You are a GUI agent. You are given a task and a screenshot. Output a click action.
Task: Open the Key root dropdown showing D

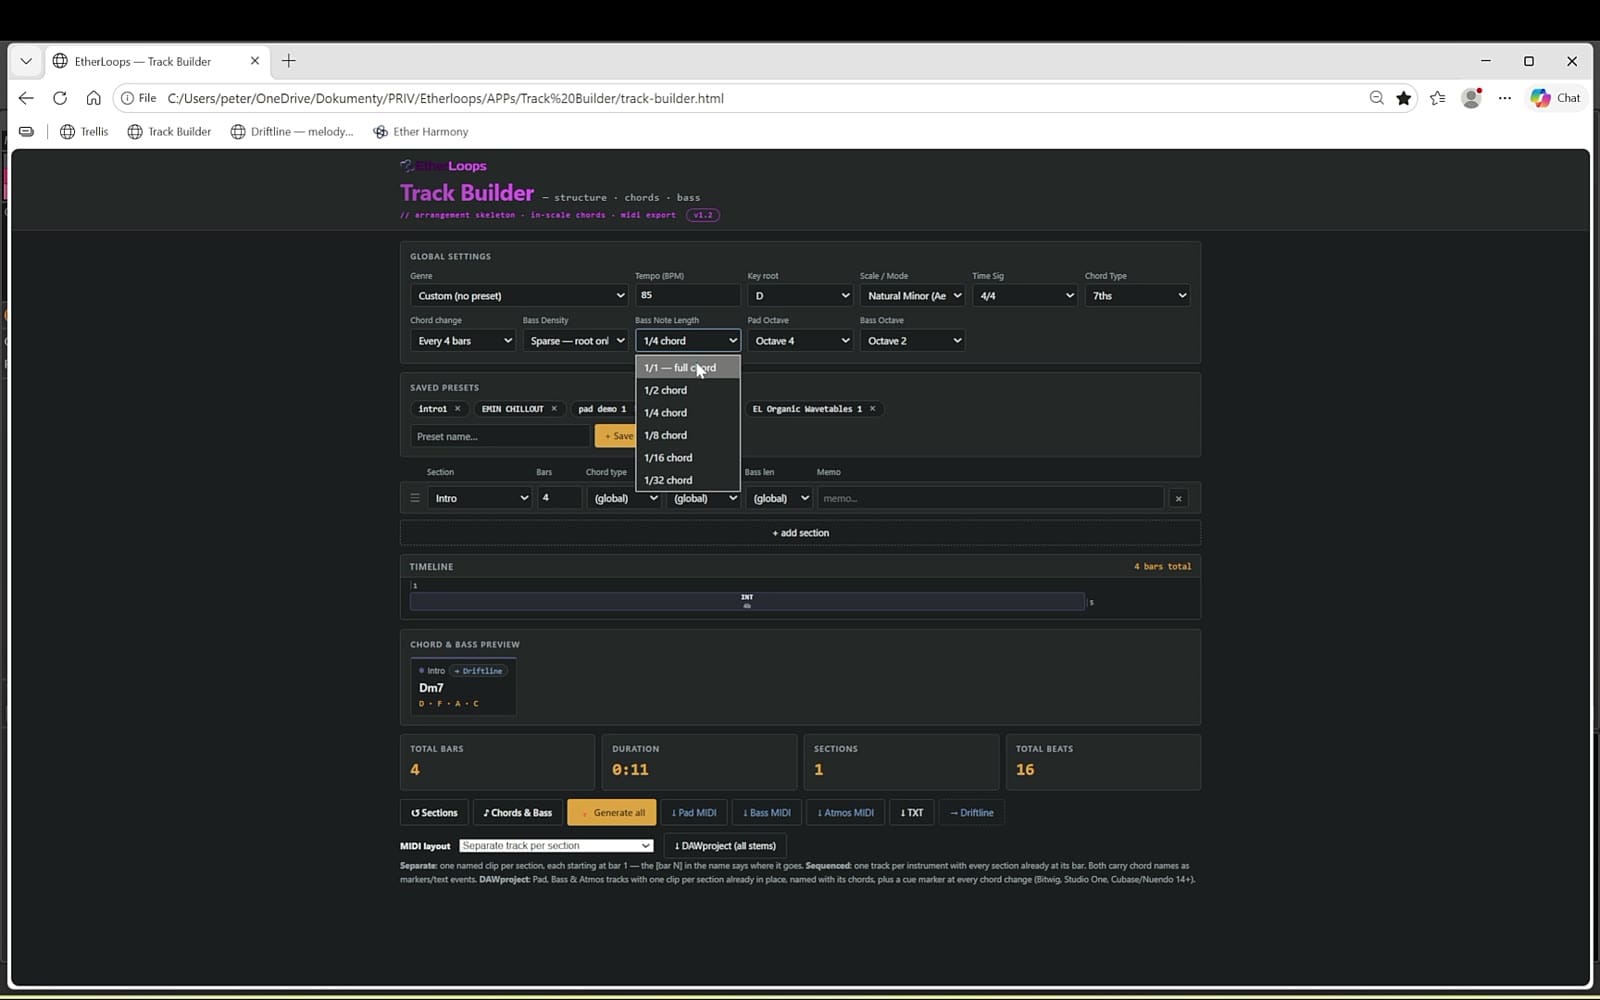pos(800,296)
